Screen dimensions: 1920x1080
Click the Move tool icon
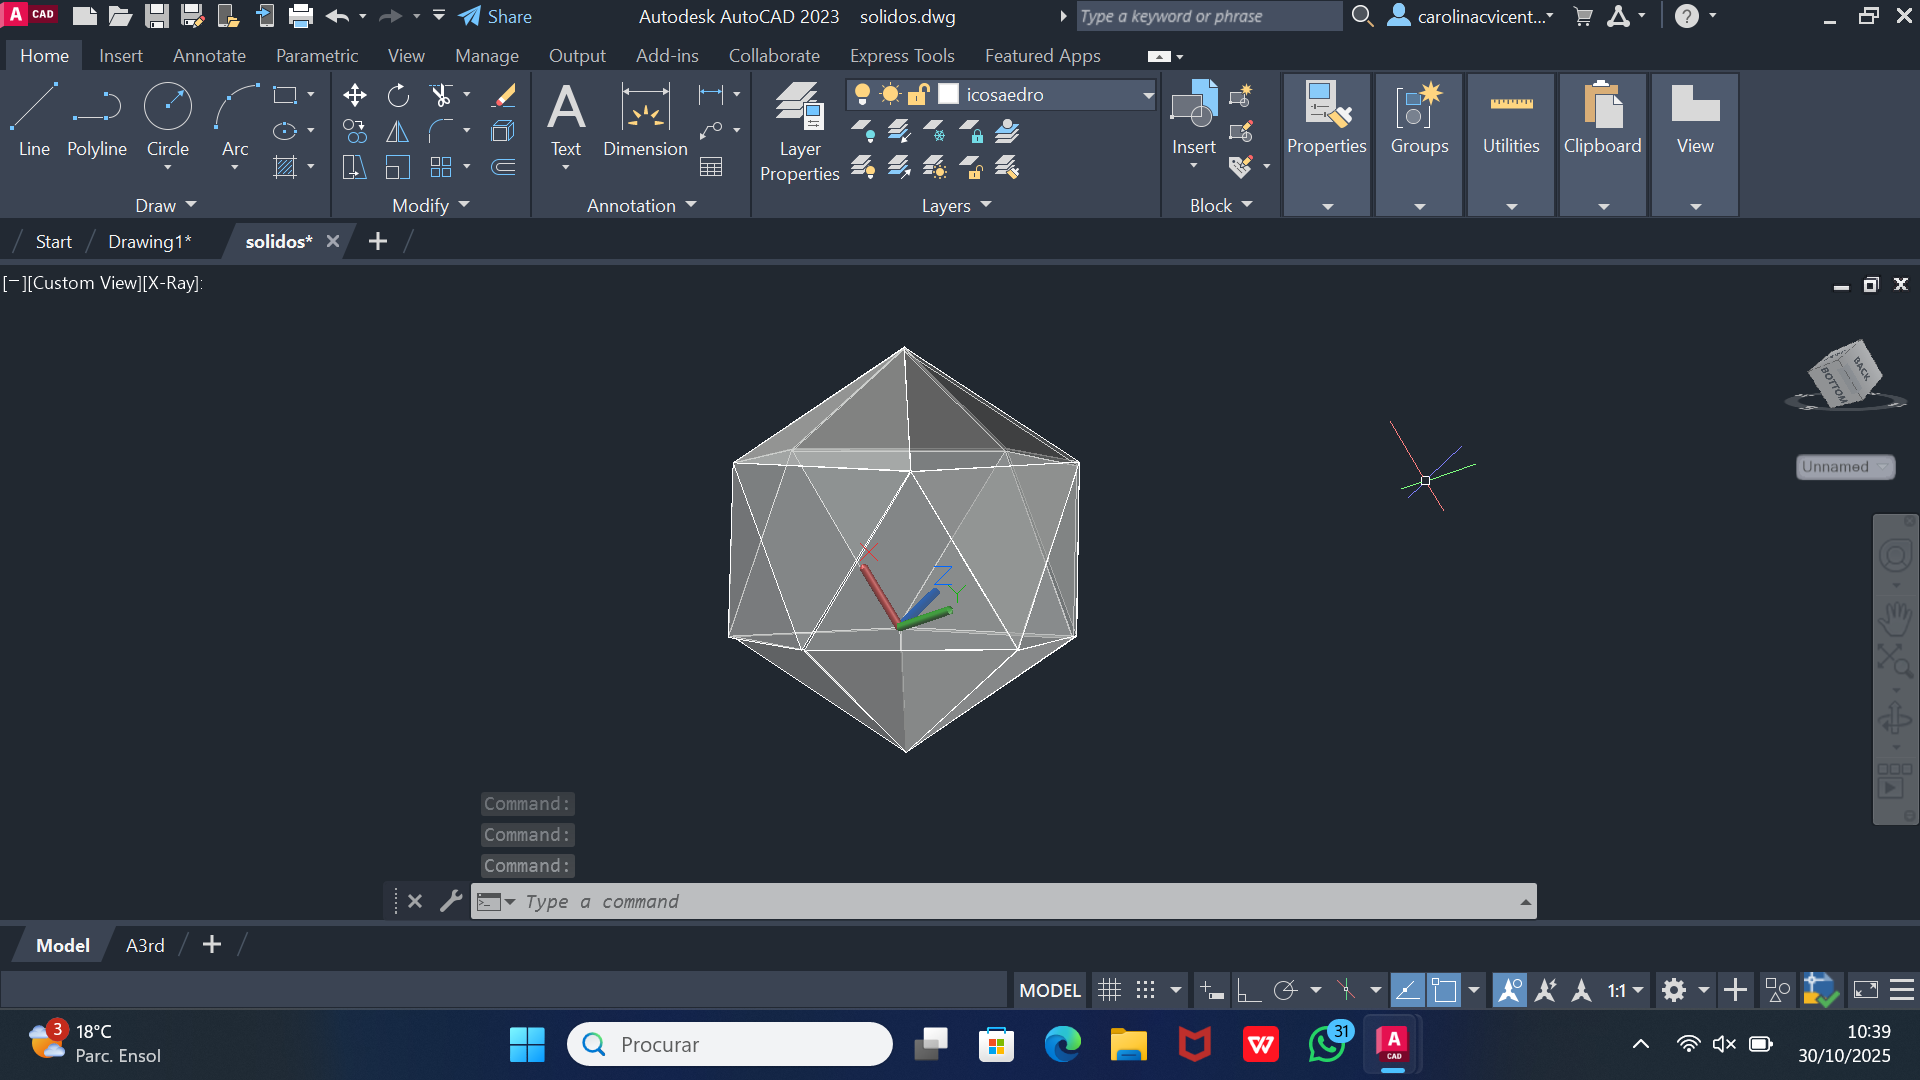coord(354,95)
